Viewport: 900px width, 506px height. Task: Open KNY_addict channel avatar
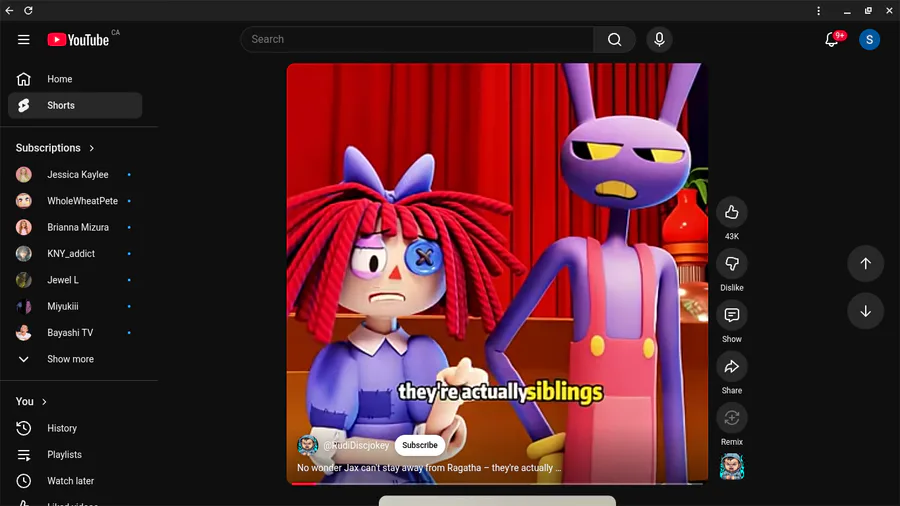point(24,254)
